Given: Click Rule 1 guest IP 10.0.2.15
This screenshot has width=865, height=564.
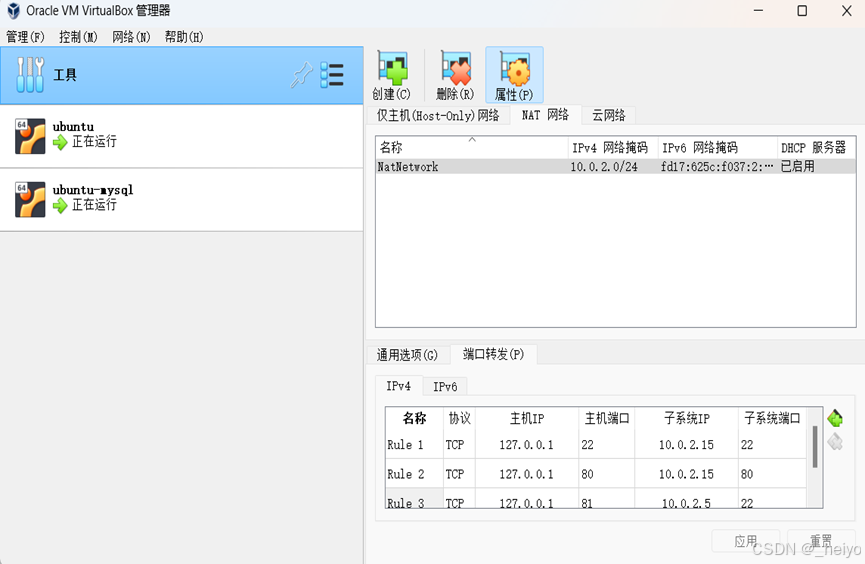Looking at the screenshot, I should (686, 444).
